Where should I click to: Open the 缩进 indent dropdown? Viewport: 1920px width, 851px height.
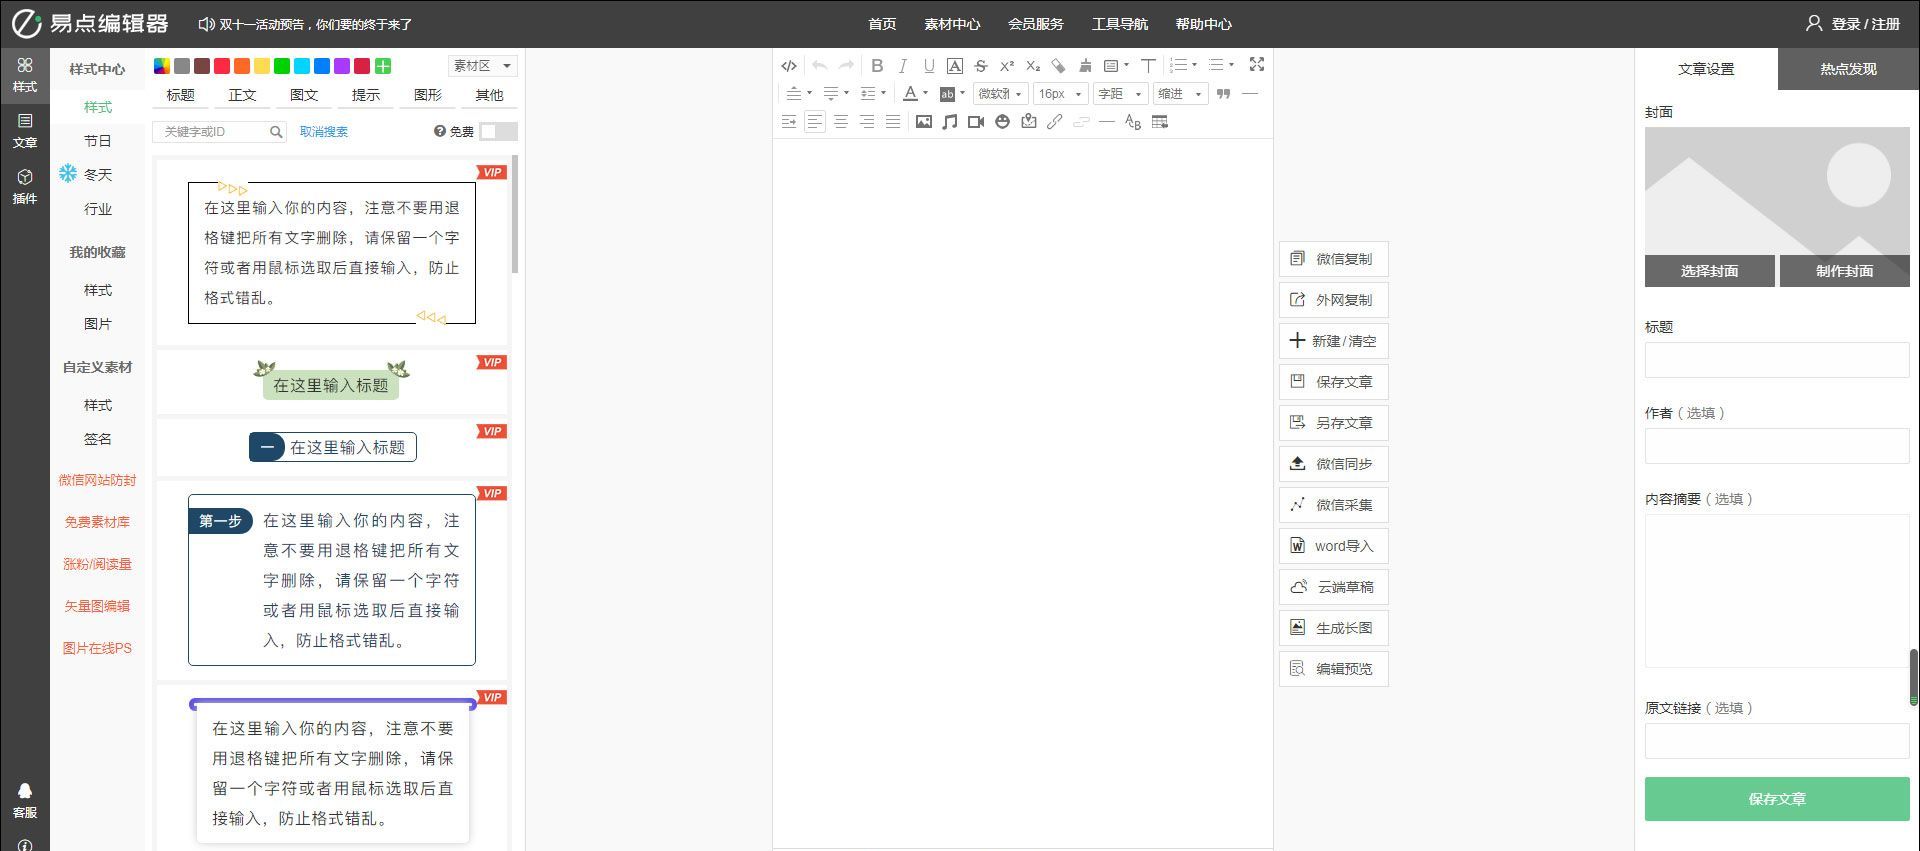pyautogui.click(x=1179, y=94)
